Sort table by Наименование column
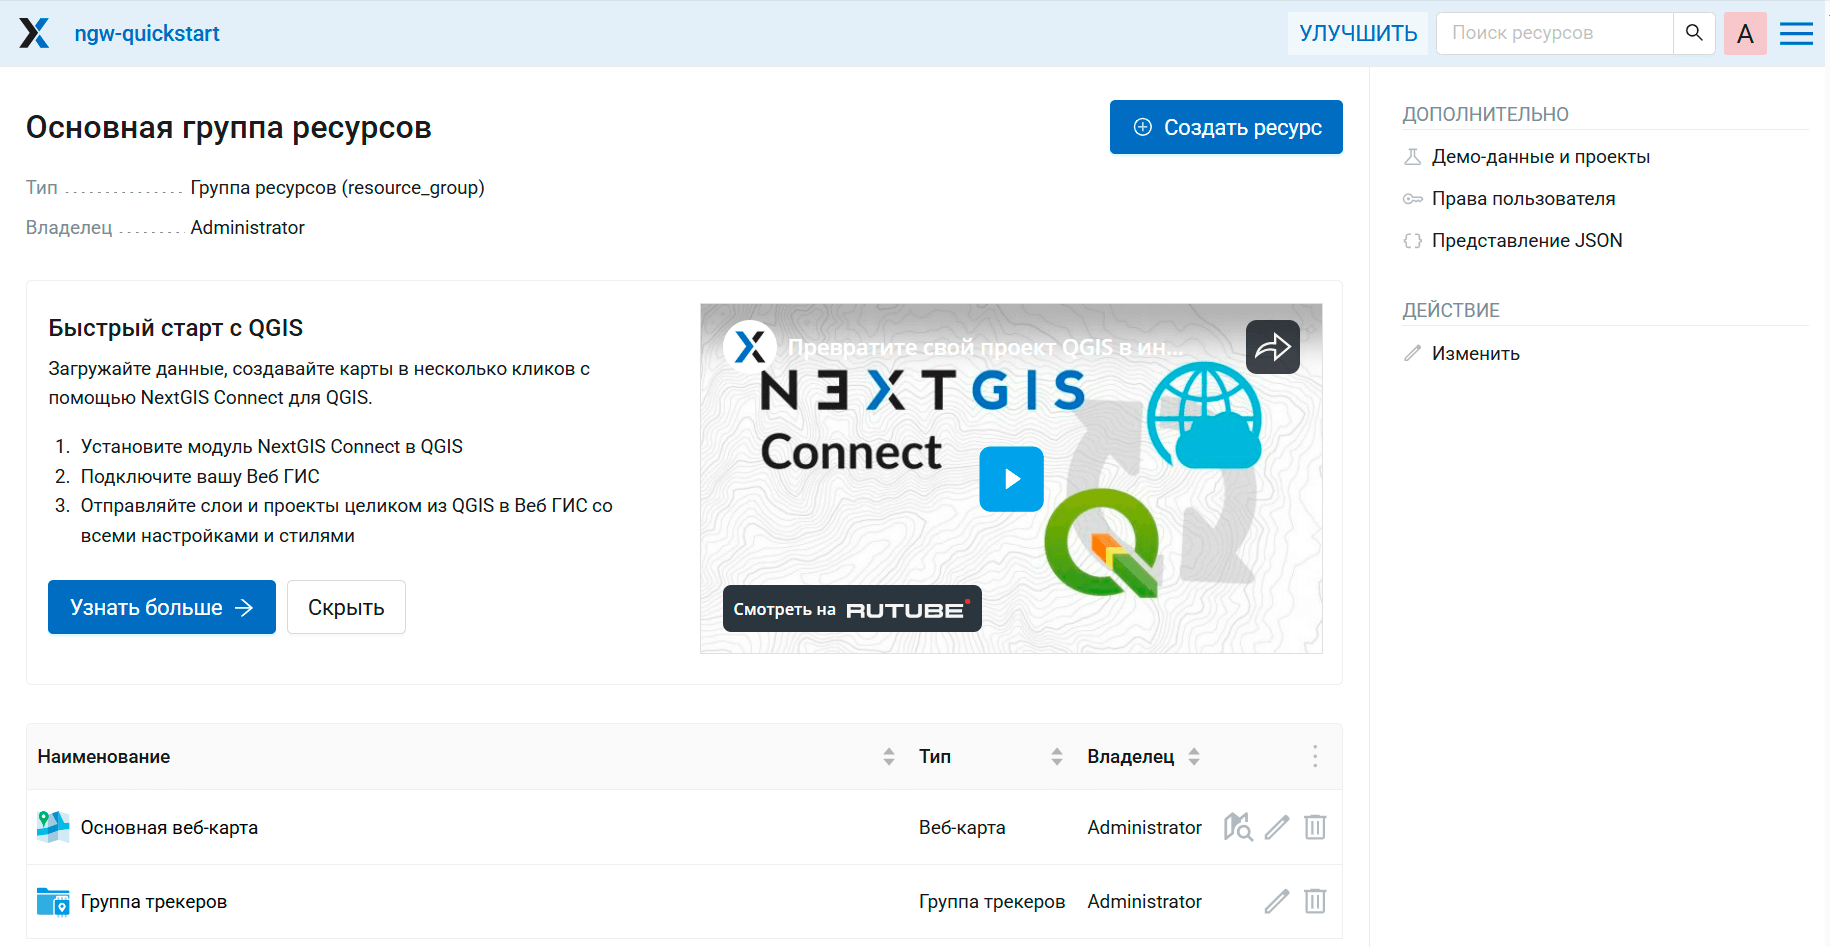1830x947 pixels. click(x=889, y=757)
